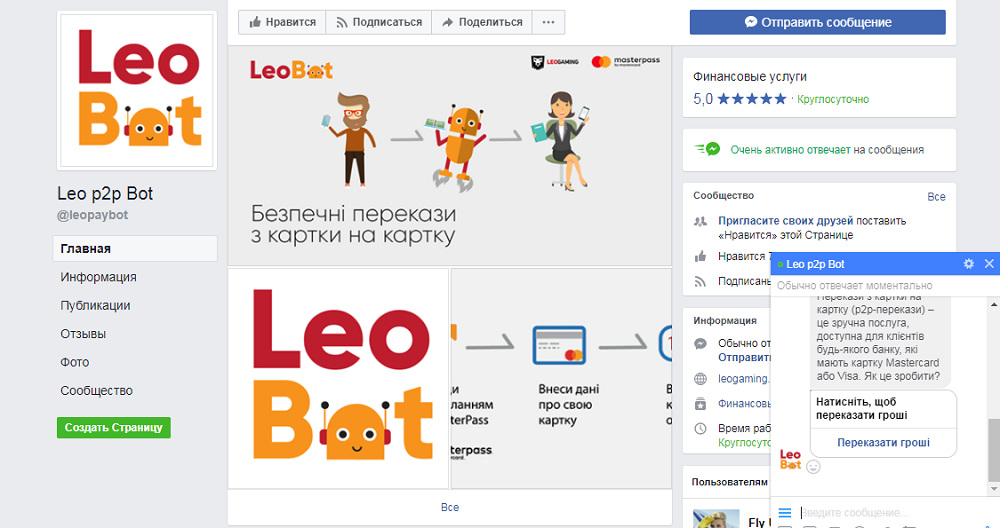Click Подписаться to follow the page

[379, 22]
